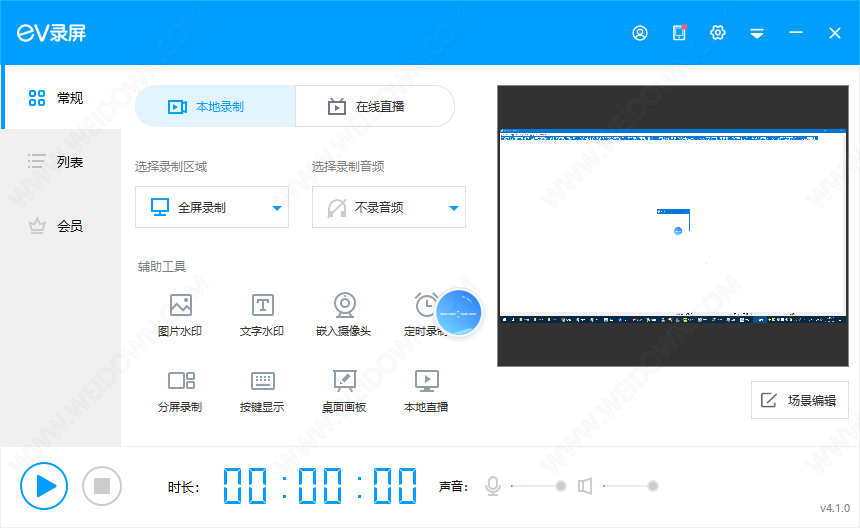The image size is (860, 528).
Task: Open the title bar dropdown menu icon
Action: [757, 34]
